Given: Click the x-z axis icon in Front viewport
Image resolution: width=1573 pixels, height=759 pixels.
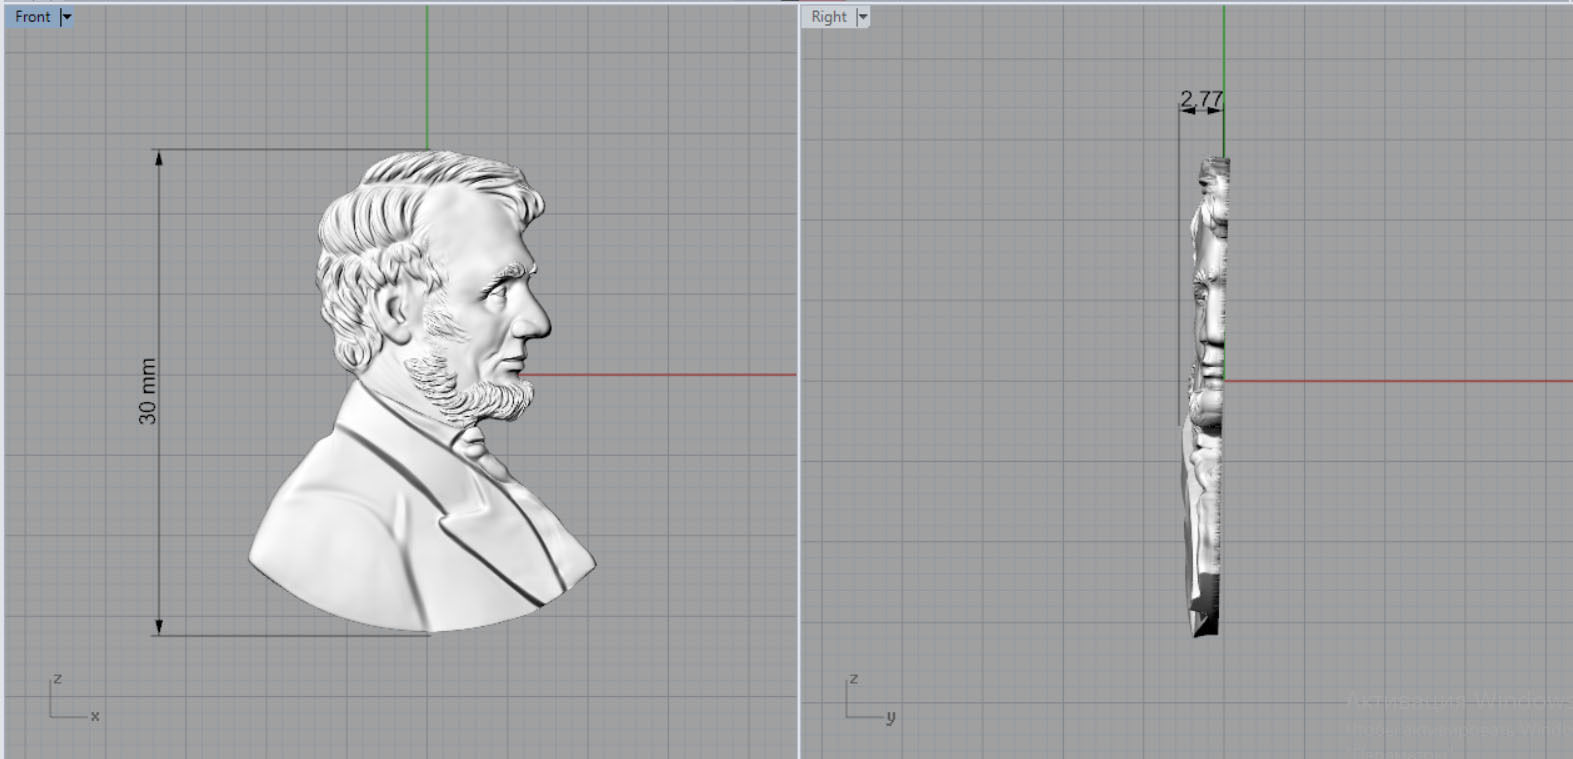Looking at the screenshot, I should [x=74, y=698].
